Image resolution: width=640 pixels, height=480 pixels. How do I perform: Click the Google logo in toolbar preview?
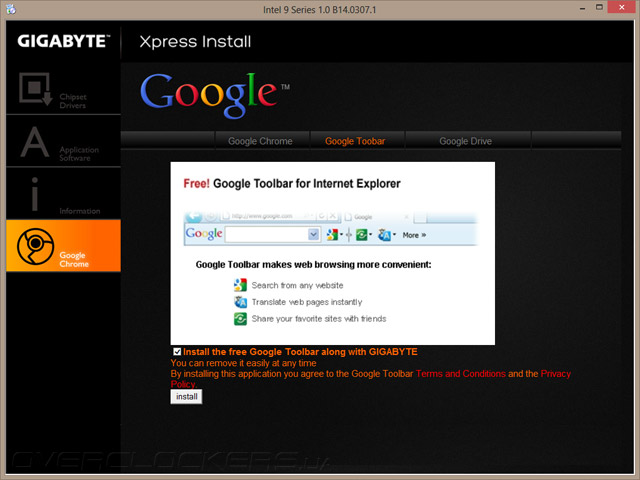click(204, 233)
